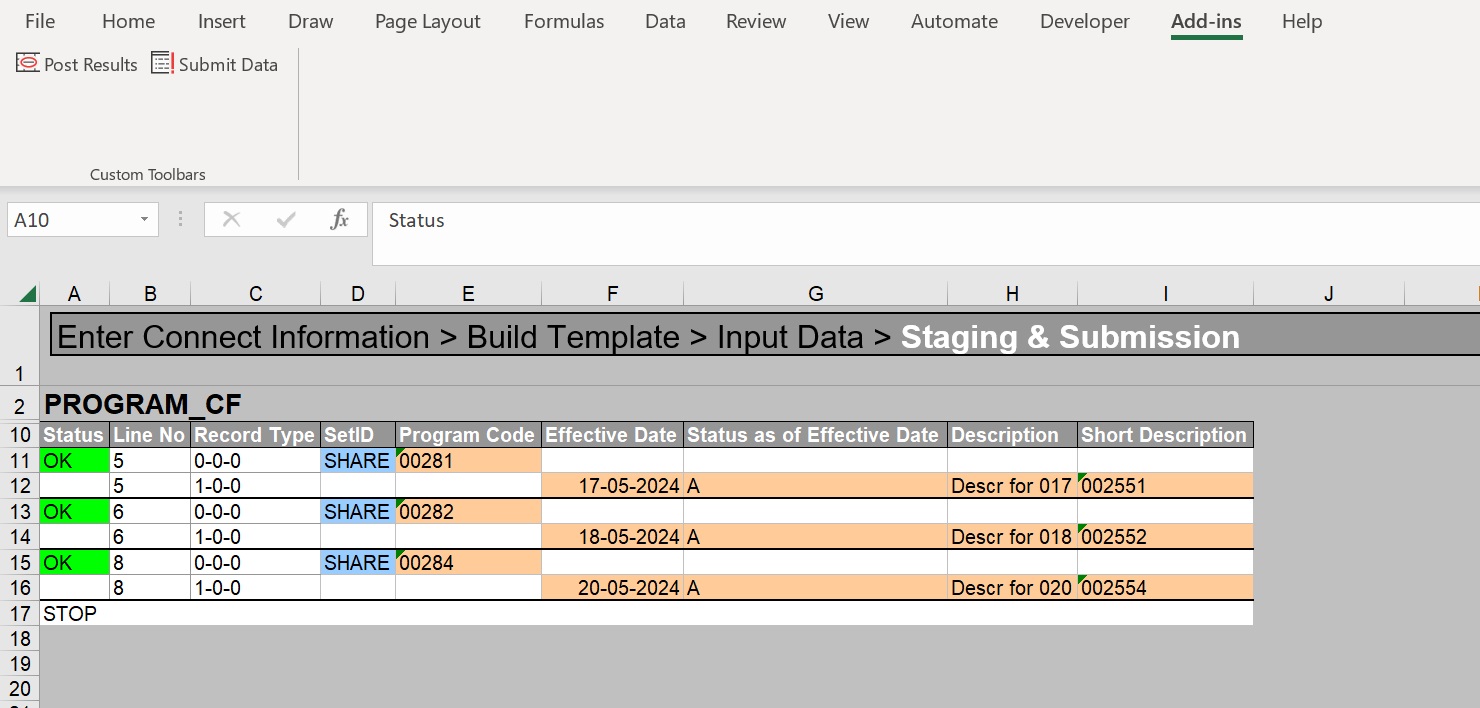The image size is (1480, 708).
Task: Click the Program Code cell 00284
Action: 467,563
